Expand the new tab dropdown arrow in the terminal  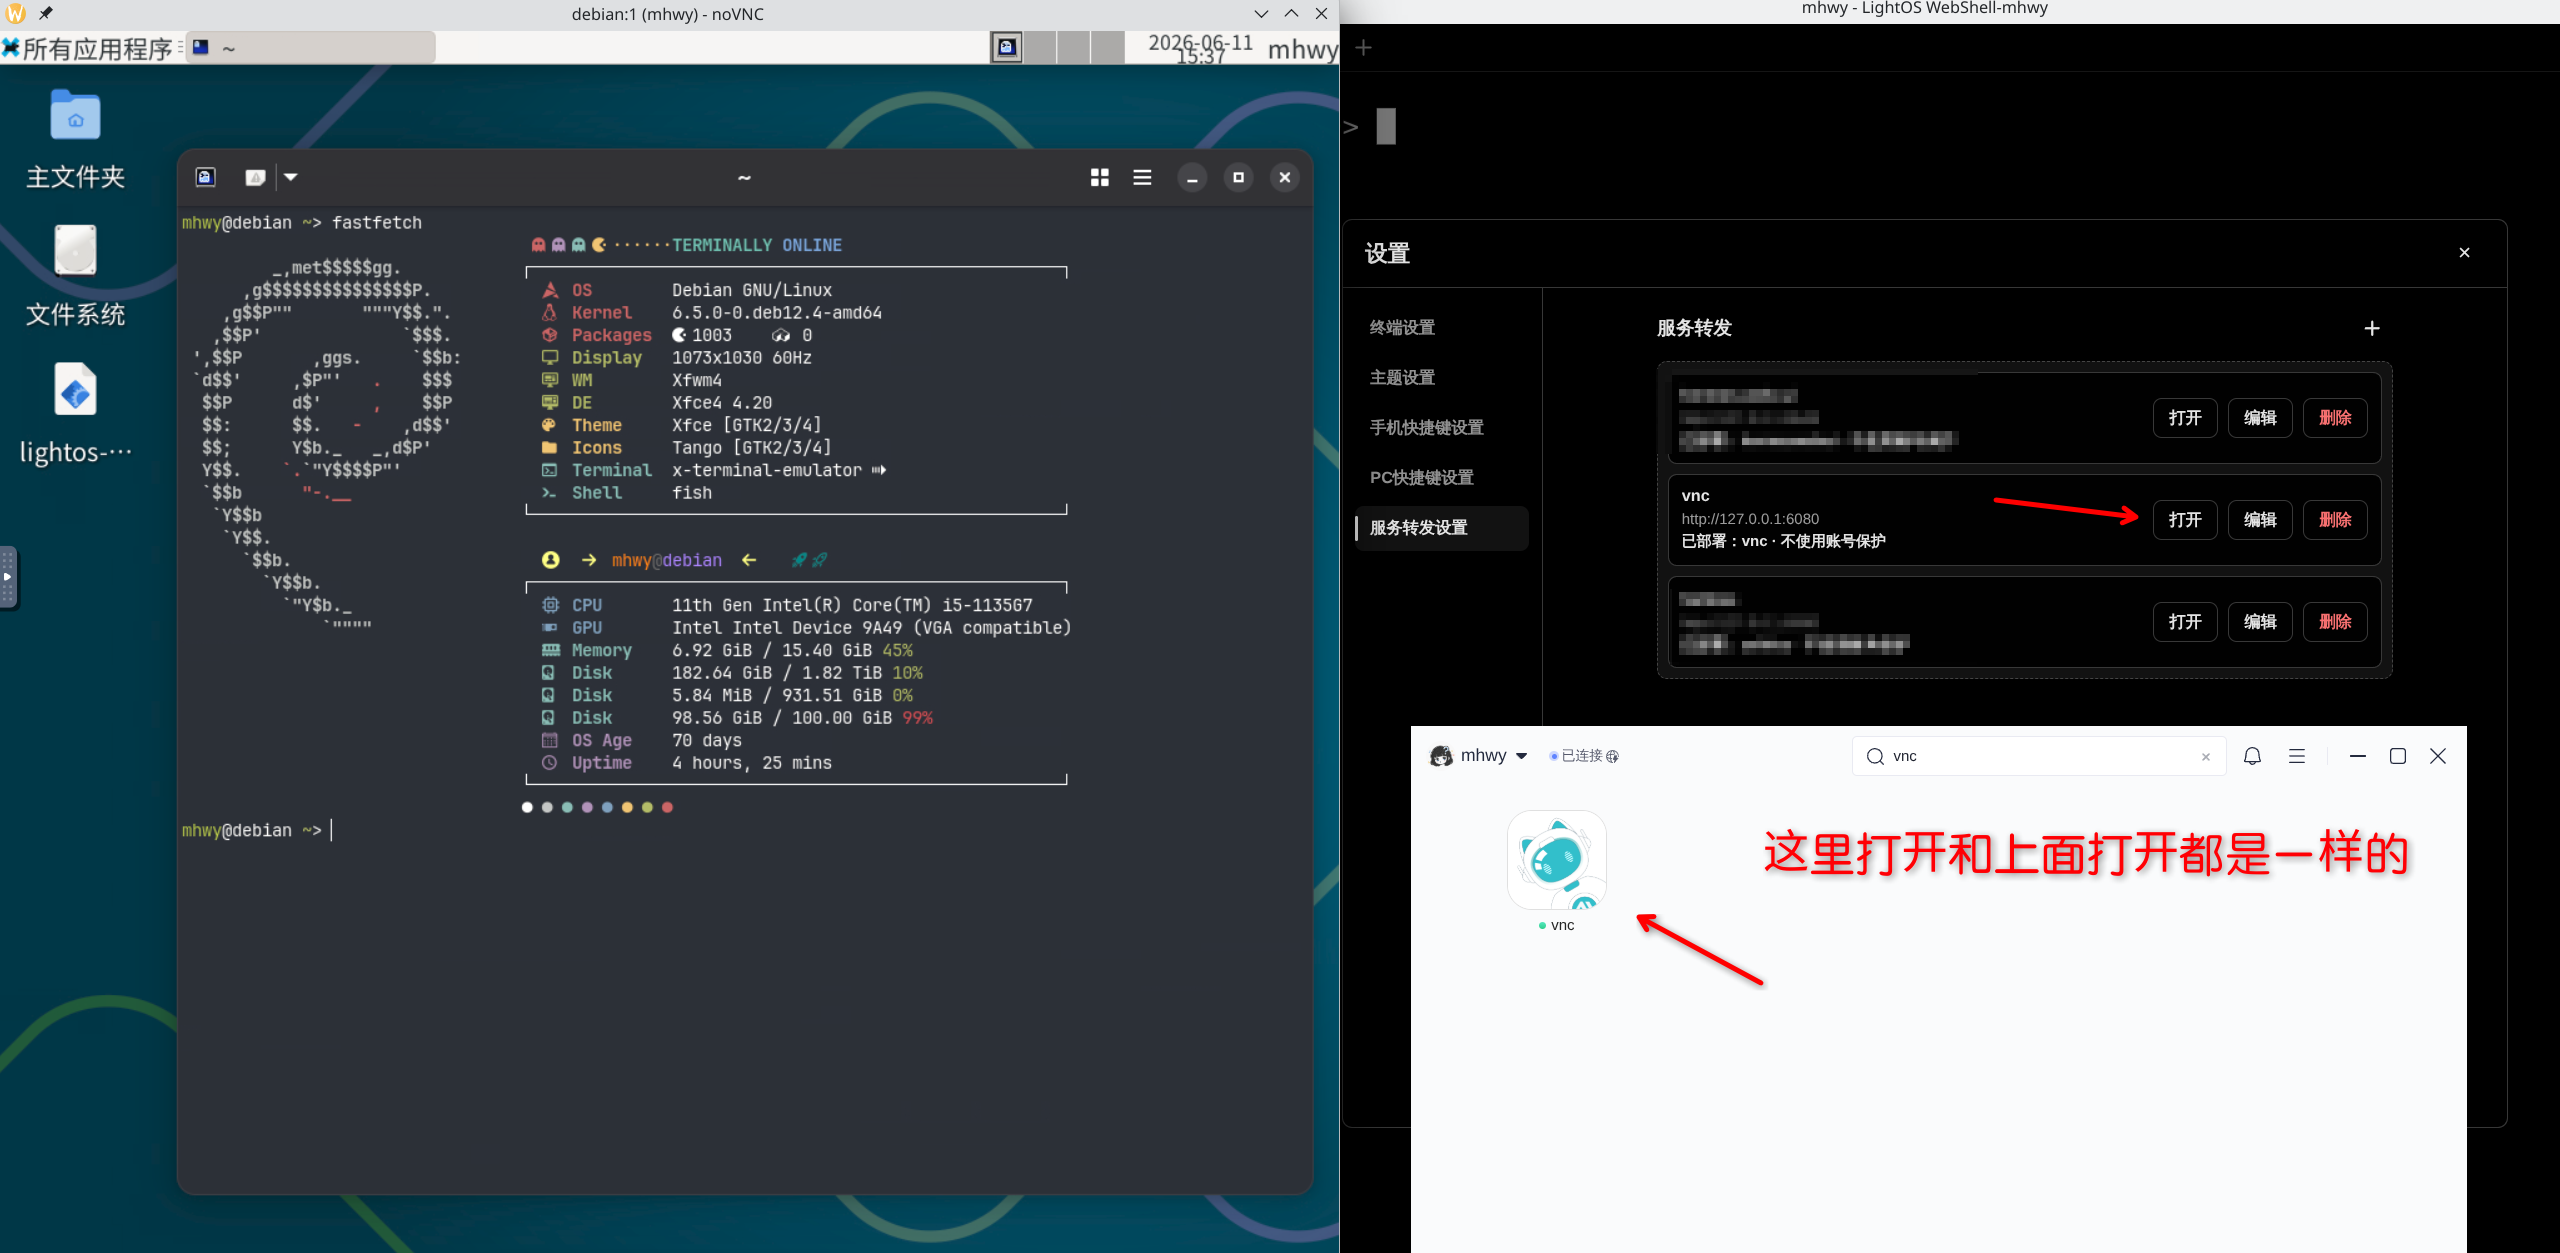click(x=291, y=177)
